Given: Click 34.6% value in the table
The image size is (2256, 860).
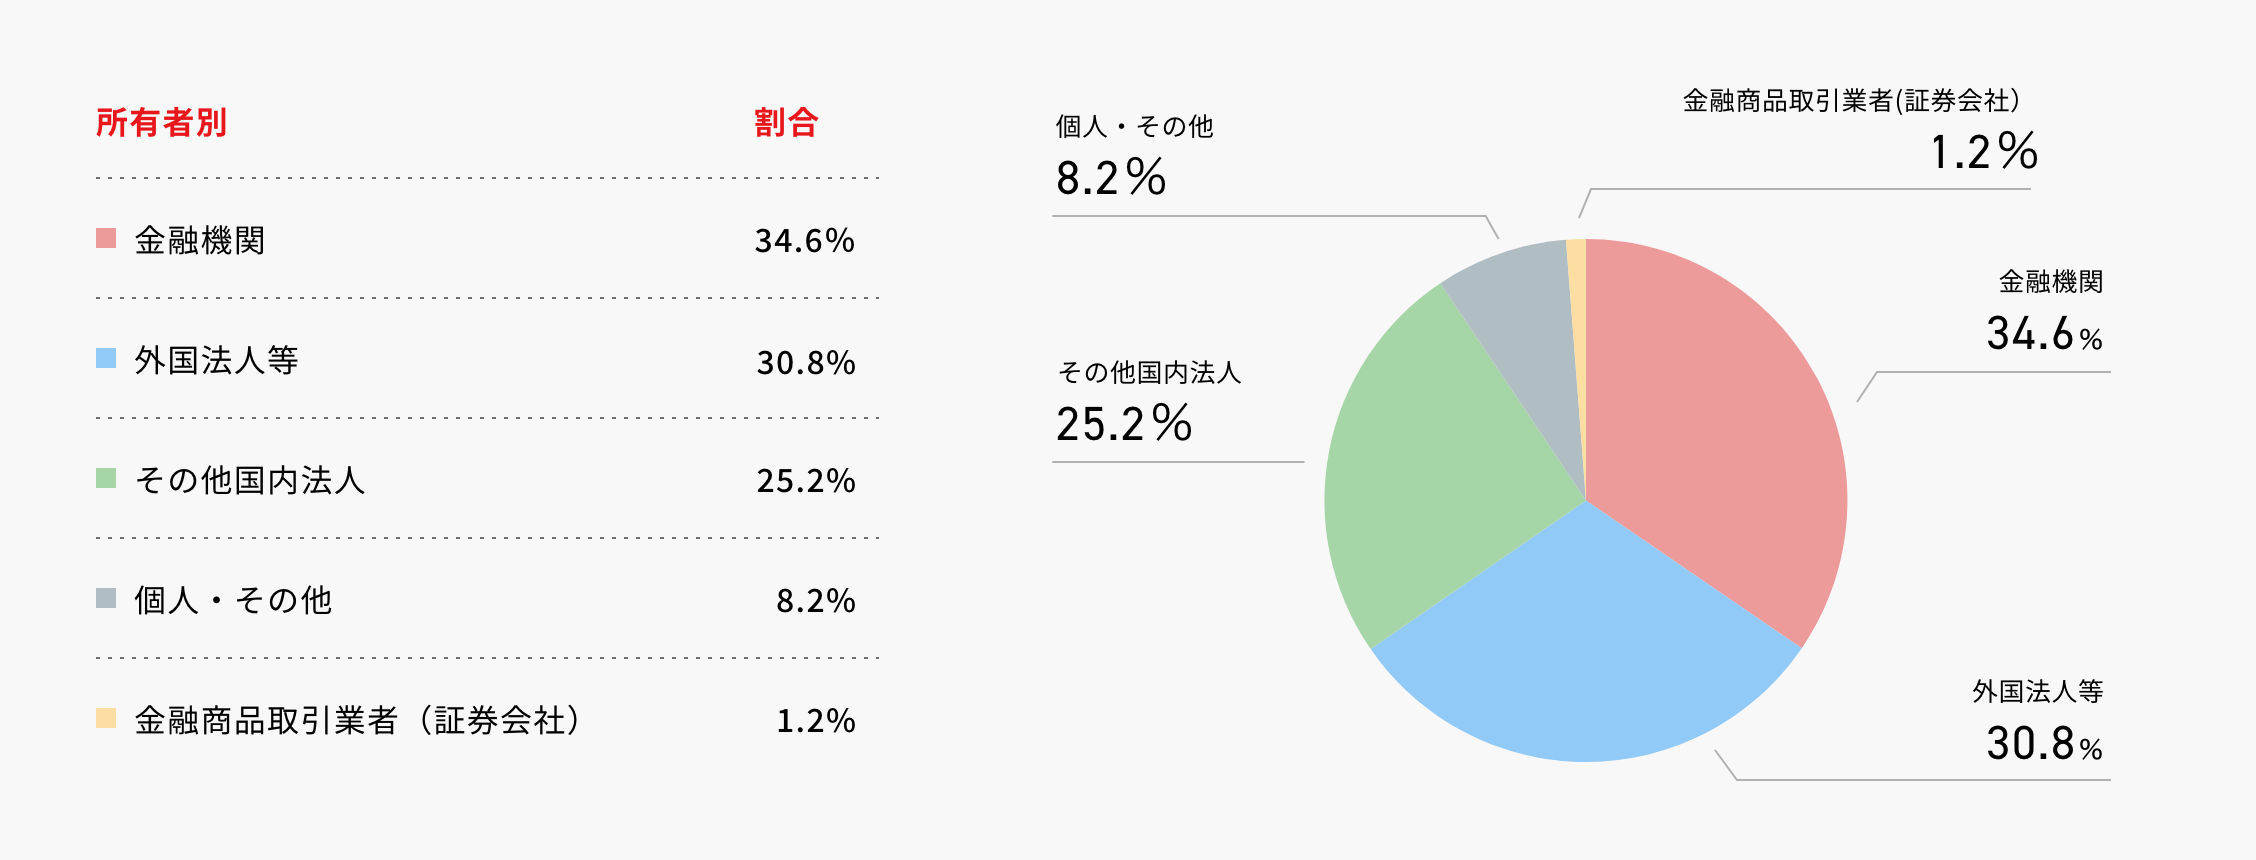Looking at the screenshot, I should [x=804, y=240].
